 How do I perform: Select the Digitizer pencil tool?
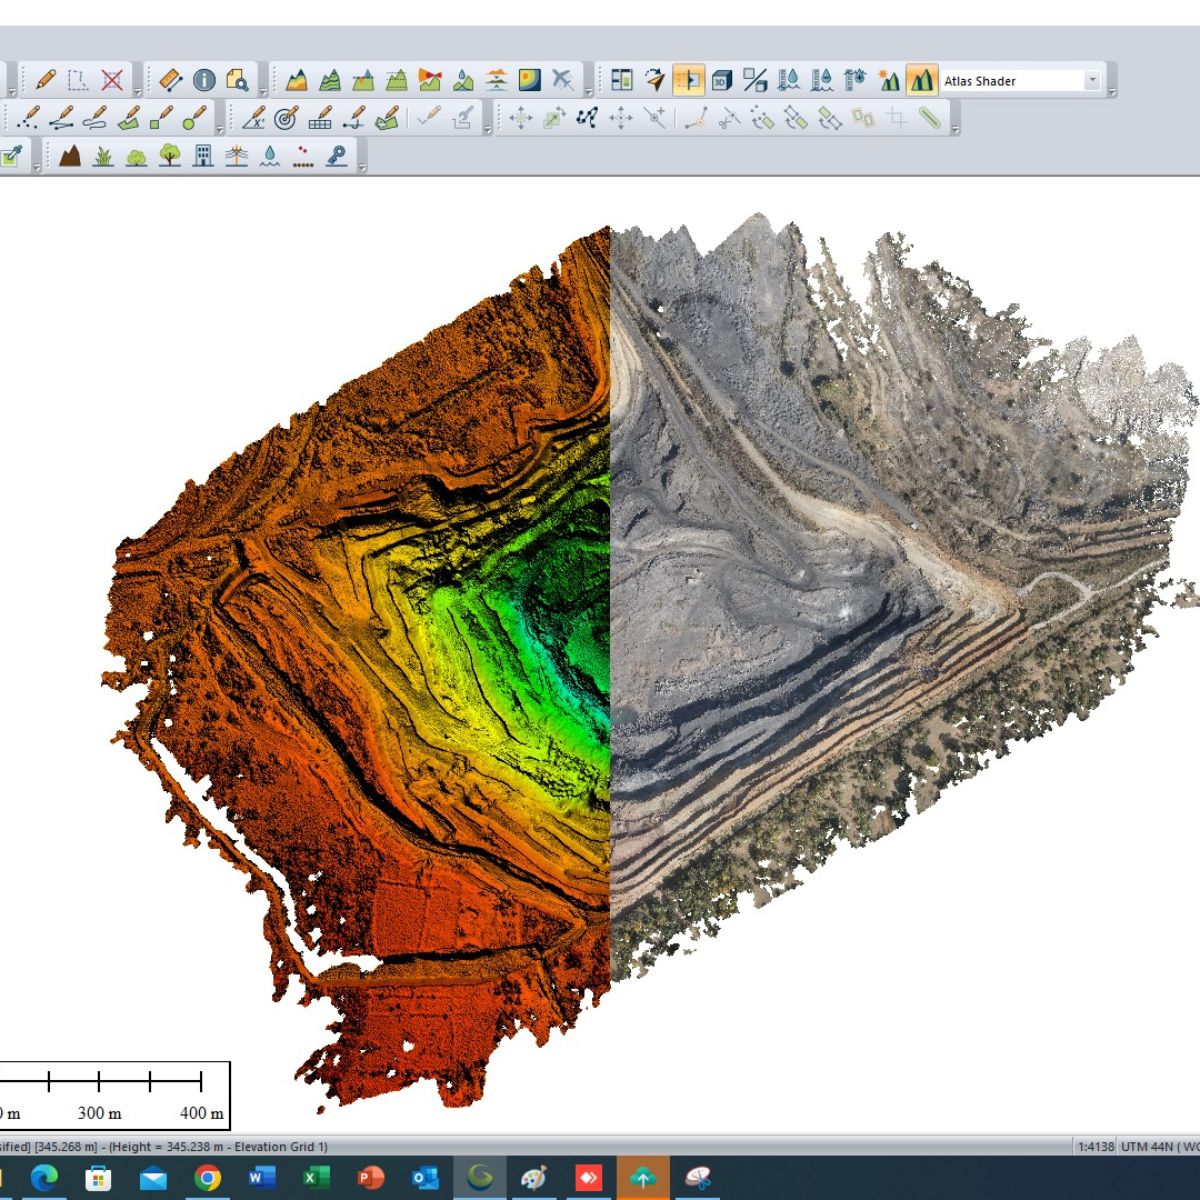(x=45, y=80)
